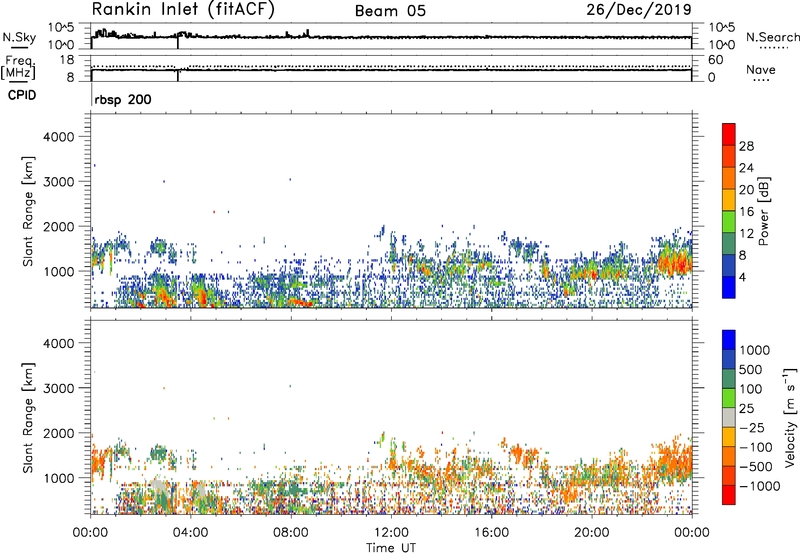Screen dimensions: 800x554
Task: Click the '08:00' time axis tick label
Action: (291, 533)
